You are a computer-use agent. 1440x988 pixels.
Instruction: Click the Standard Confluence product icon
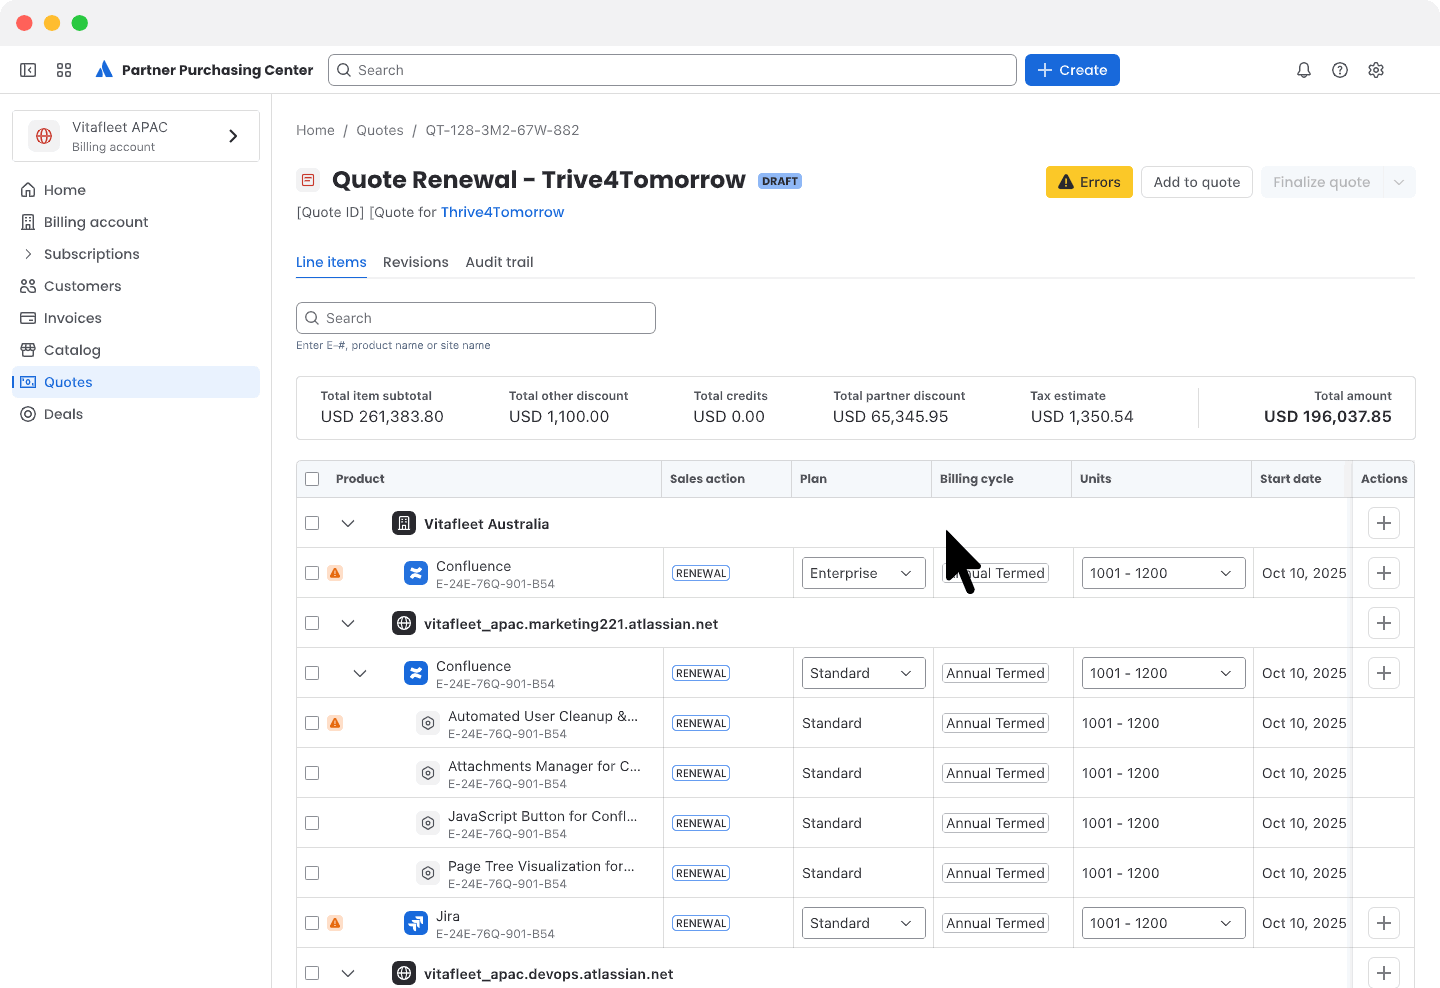(416, 673)
